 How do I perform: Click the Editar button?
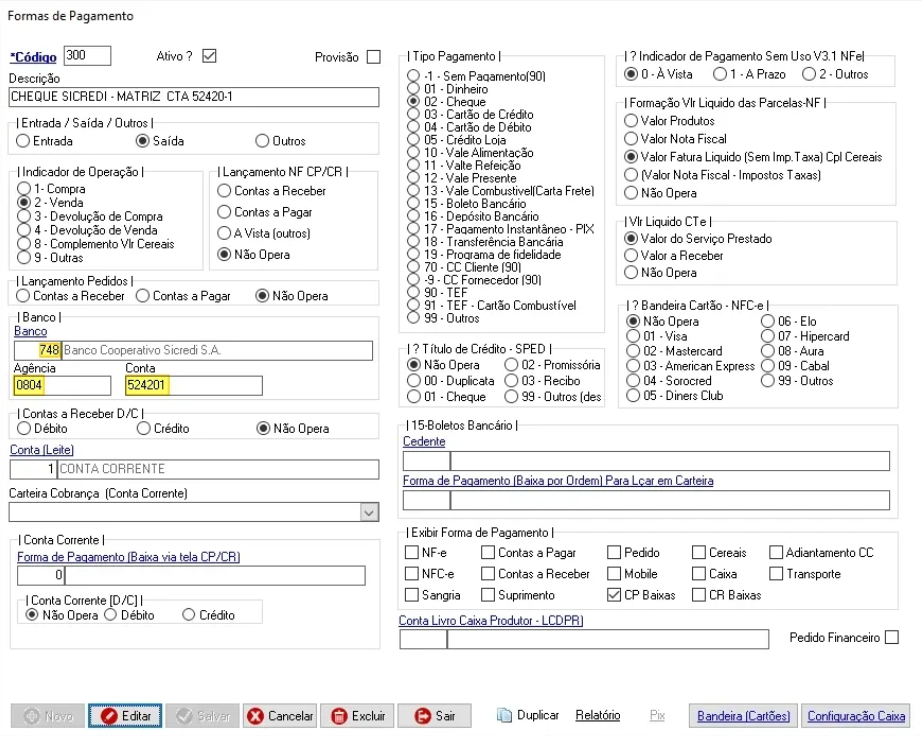(125, 715)
